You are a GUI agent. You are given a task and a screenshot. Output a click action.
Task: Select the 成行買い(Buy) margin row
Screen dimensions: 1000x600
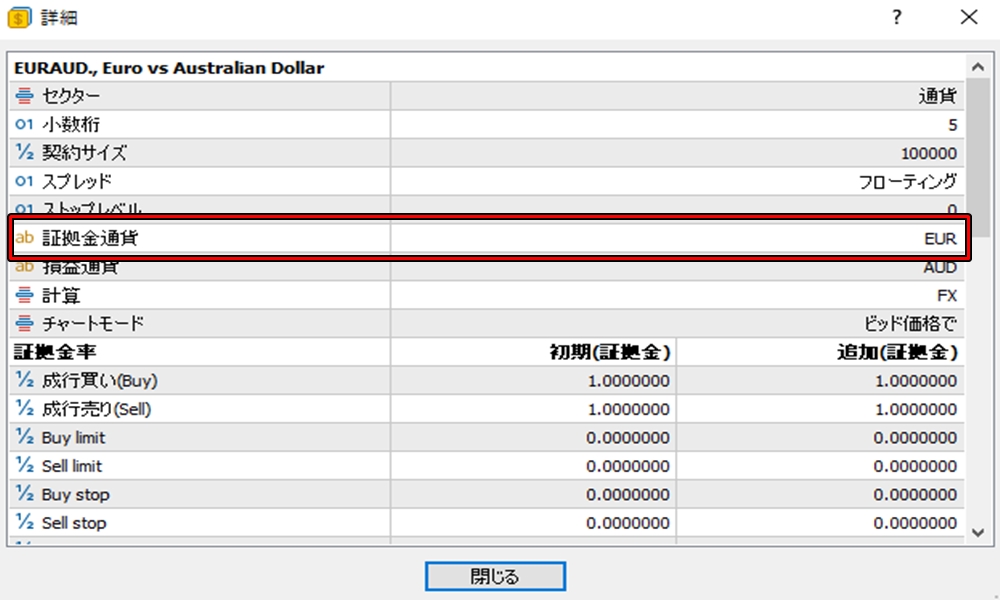click(x=200, y=381)
